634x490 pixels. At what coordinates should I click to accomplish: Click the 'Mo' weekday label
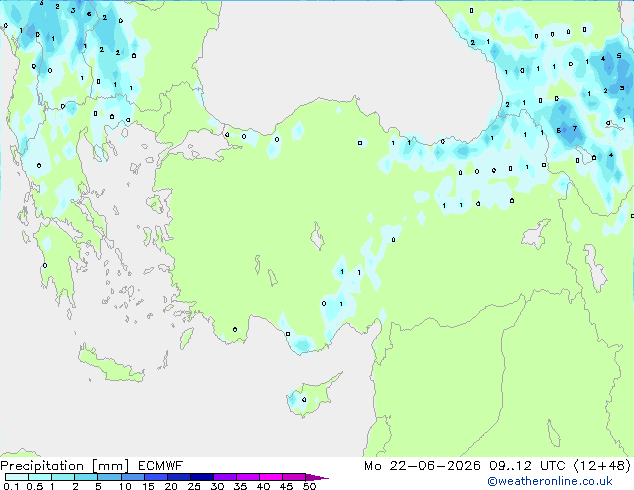[372, 466]
